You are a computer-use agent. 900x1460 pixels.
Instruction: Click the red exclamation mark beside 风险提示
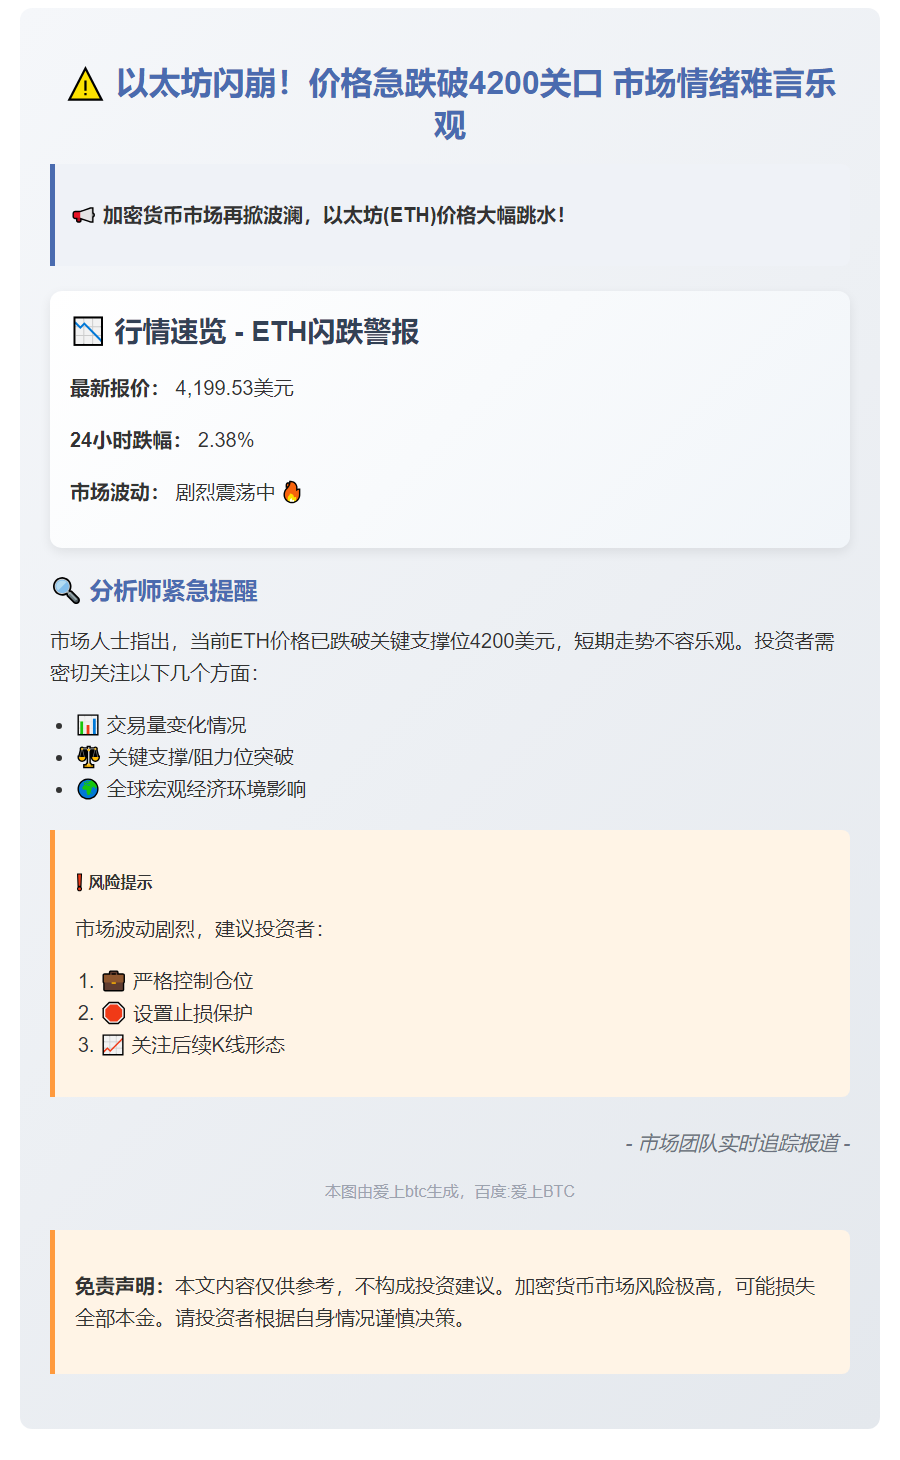pyautogui.click(x=80, y=882)
